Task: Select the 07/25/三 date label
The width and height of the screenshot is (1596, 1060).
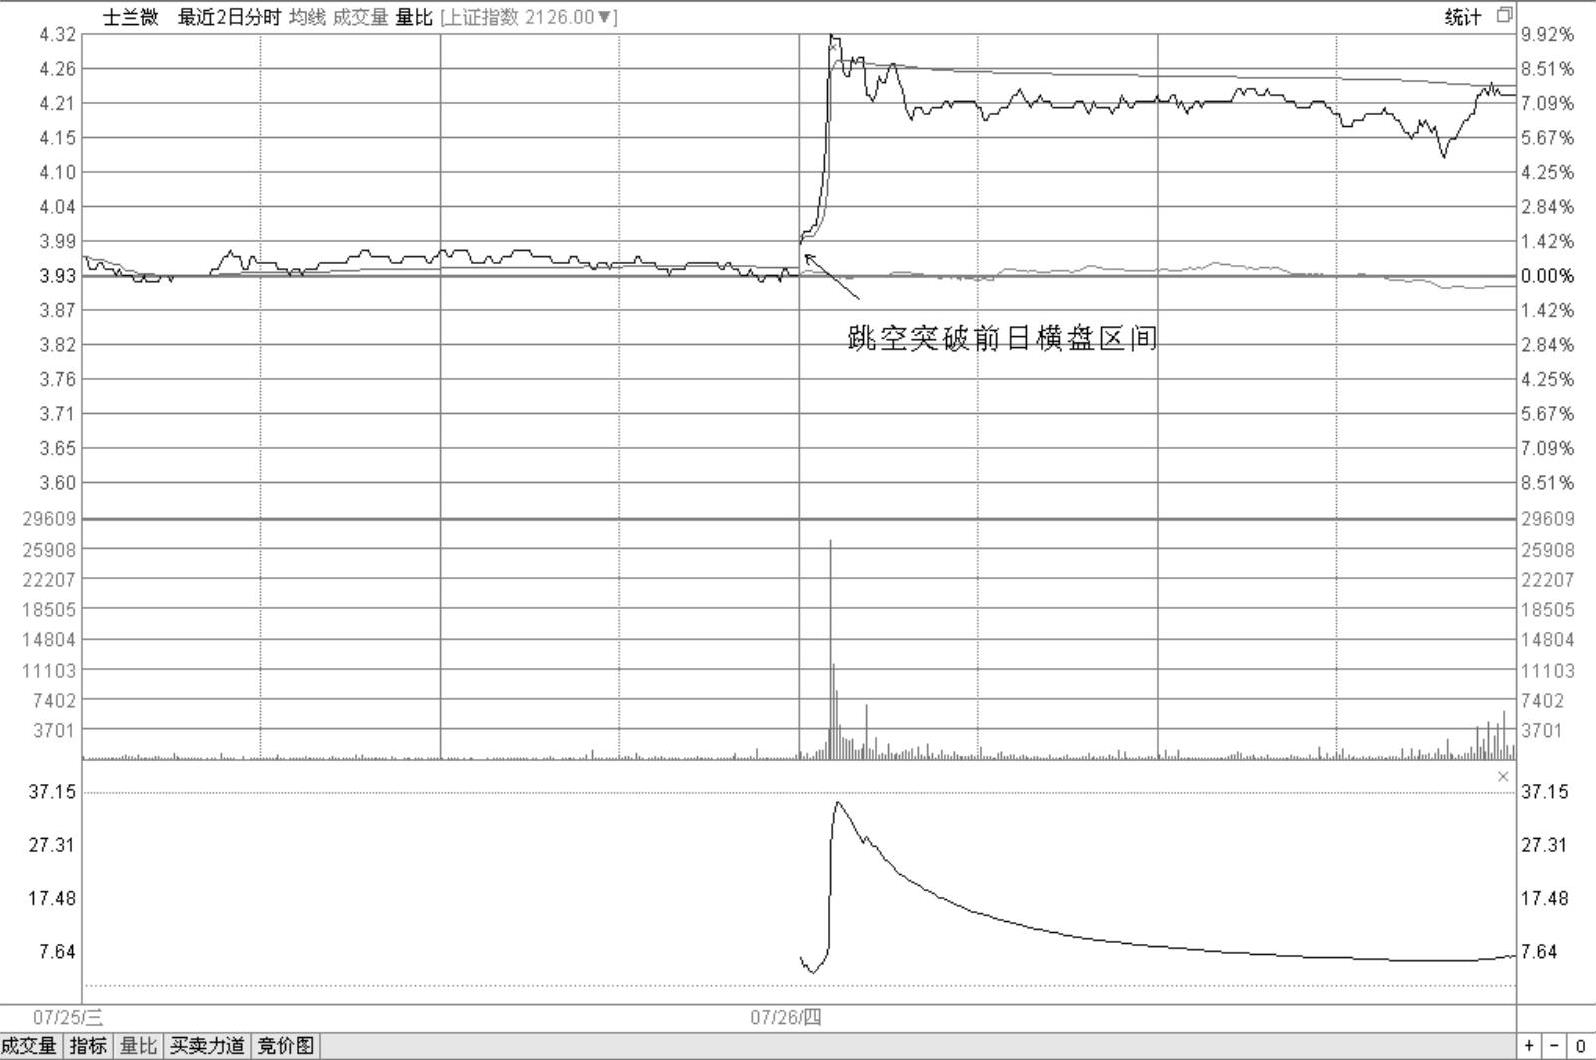Action: coord(68,1018)
